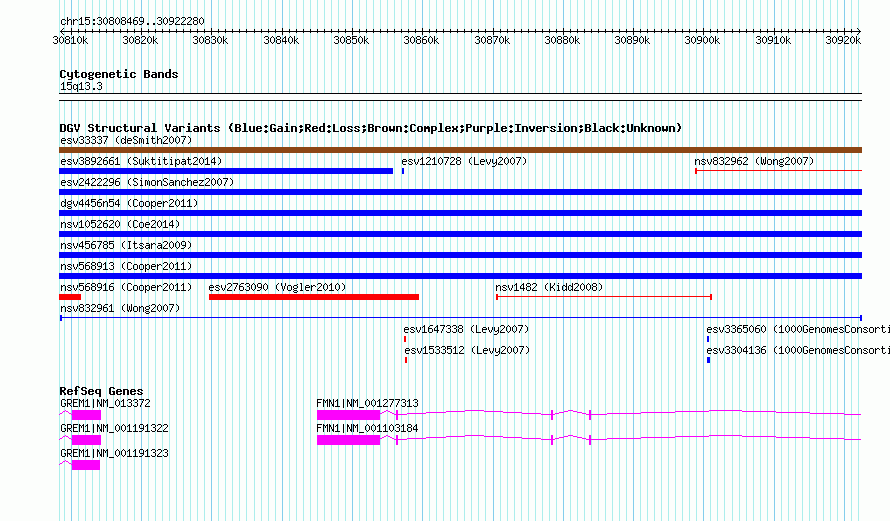Click the 30880k ruler position label
This screenshot has height=521, width=890.
[x=562, y=40]
